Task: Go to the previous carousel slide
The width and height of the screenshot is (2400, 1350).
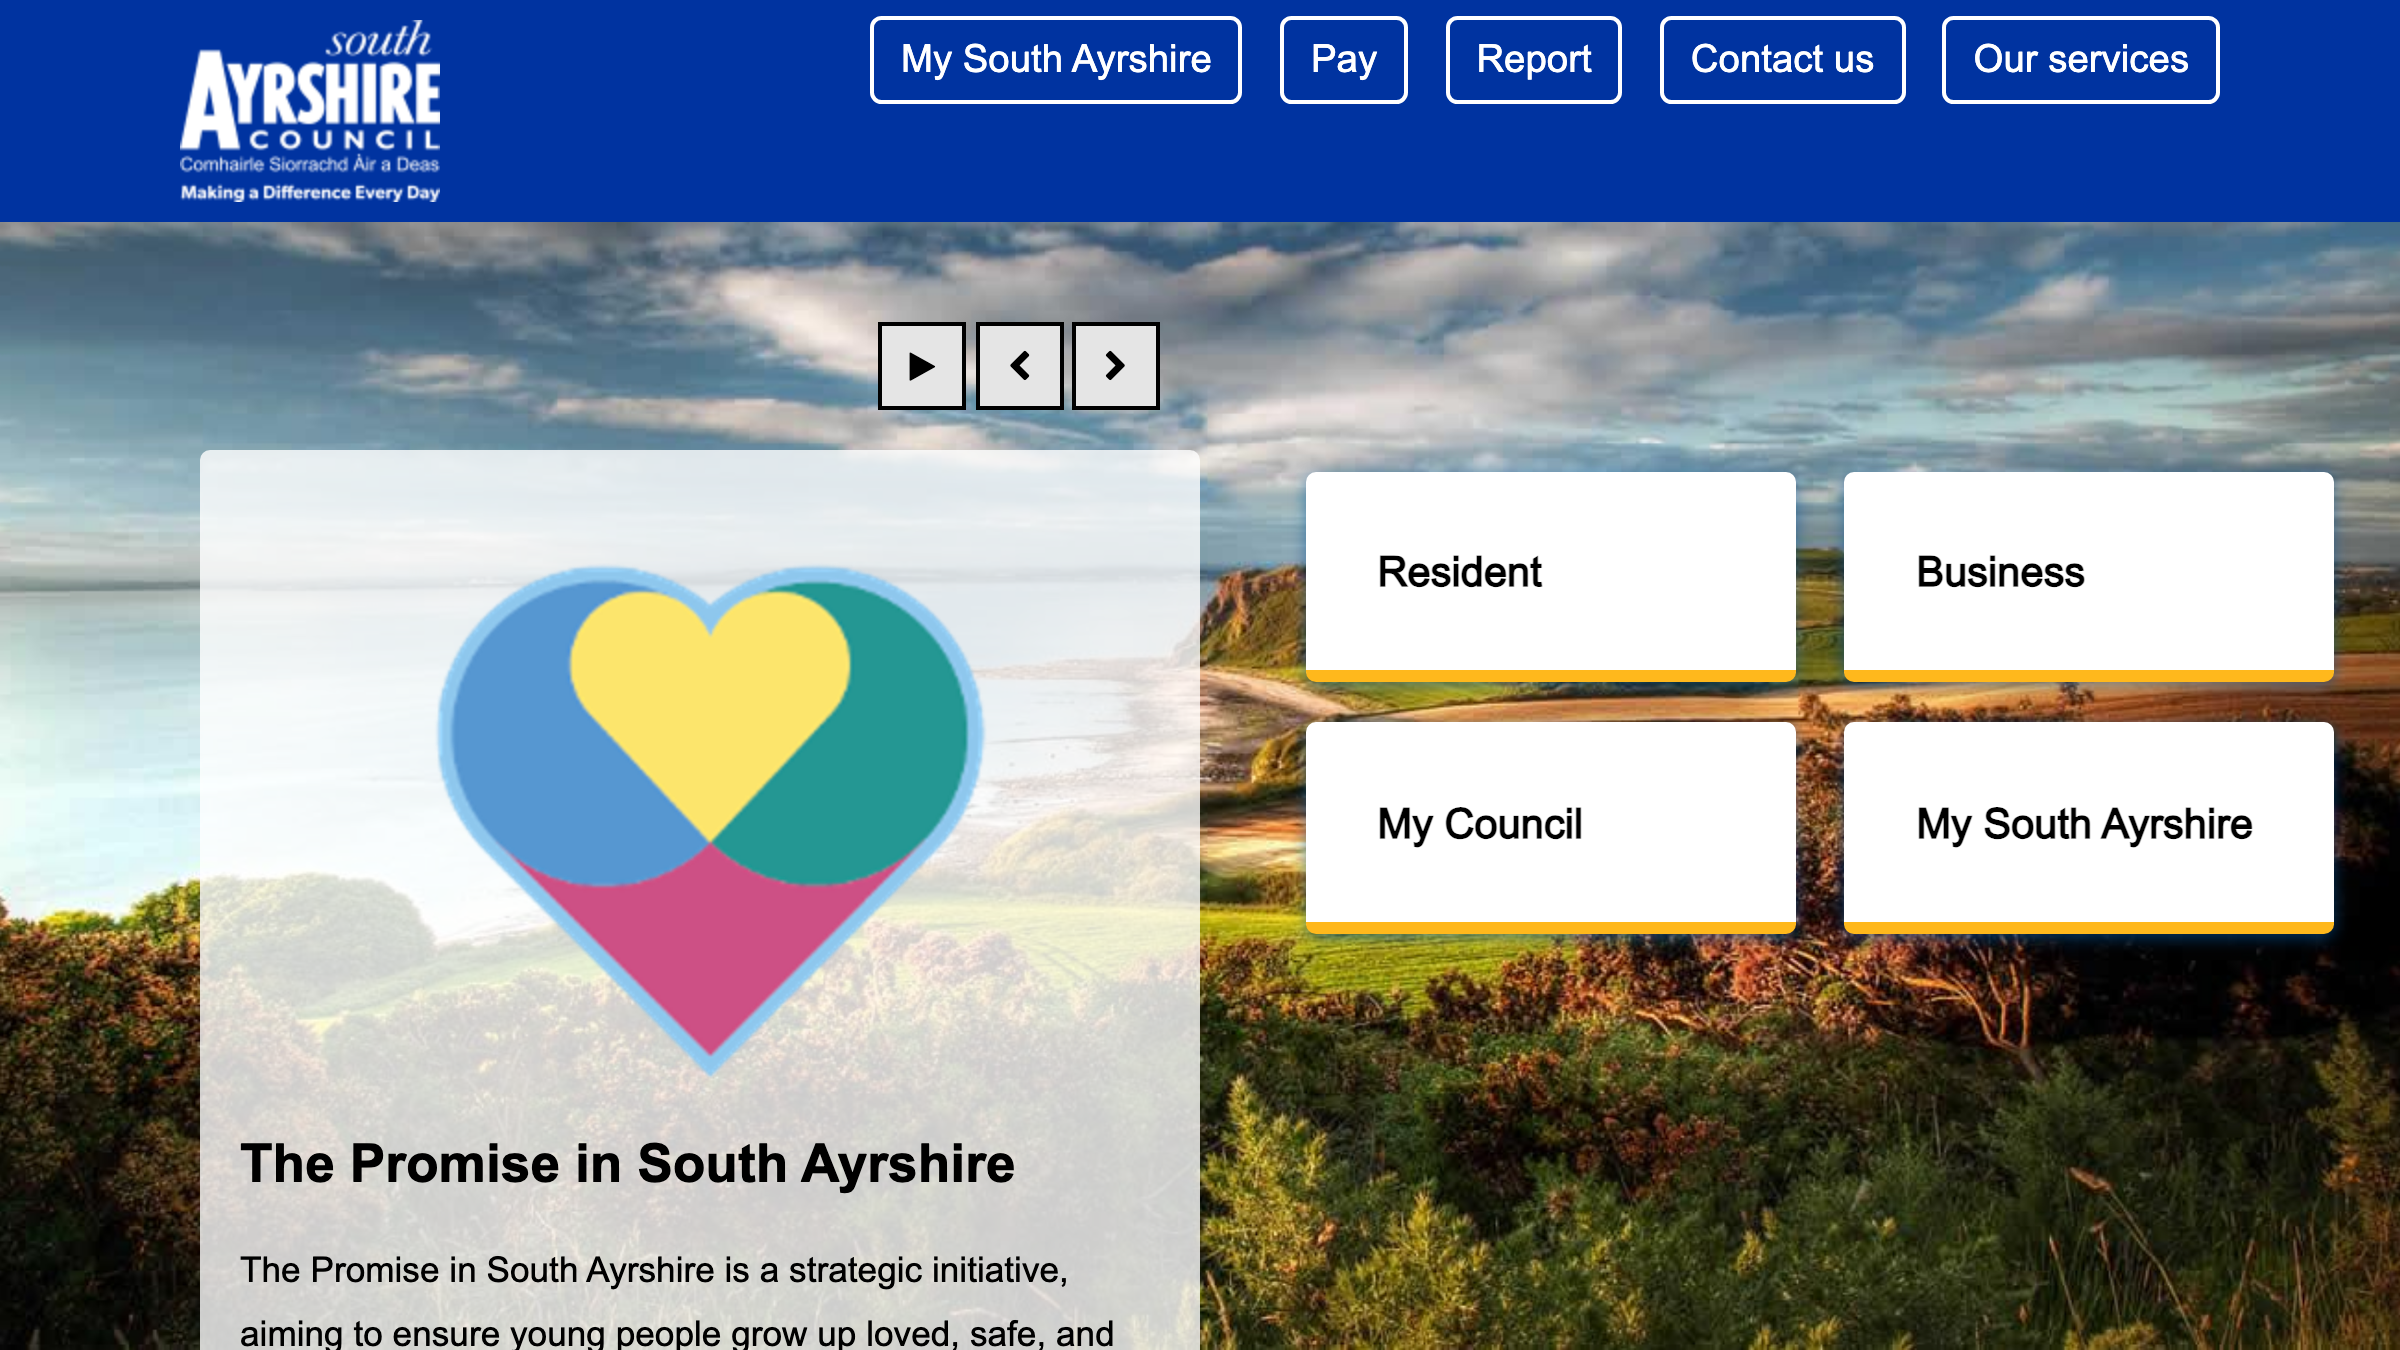Action: 1019,366
